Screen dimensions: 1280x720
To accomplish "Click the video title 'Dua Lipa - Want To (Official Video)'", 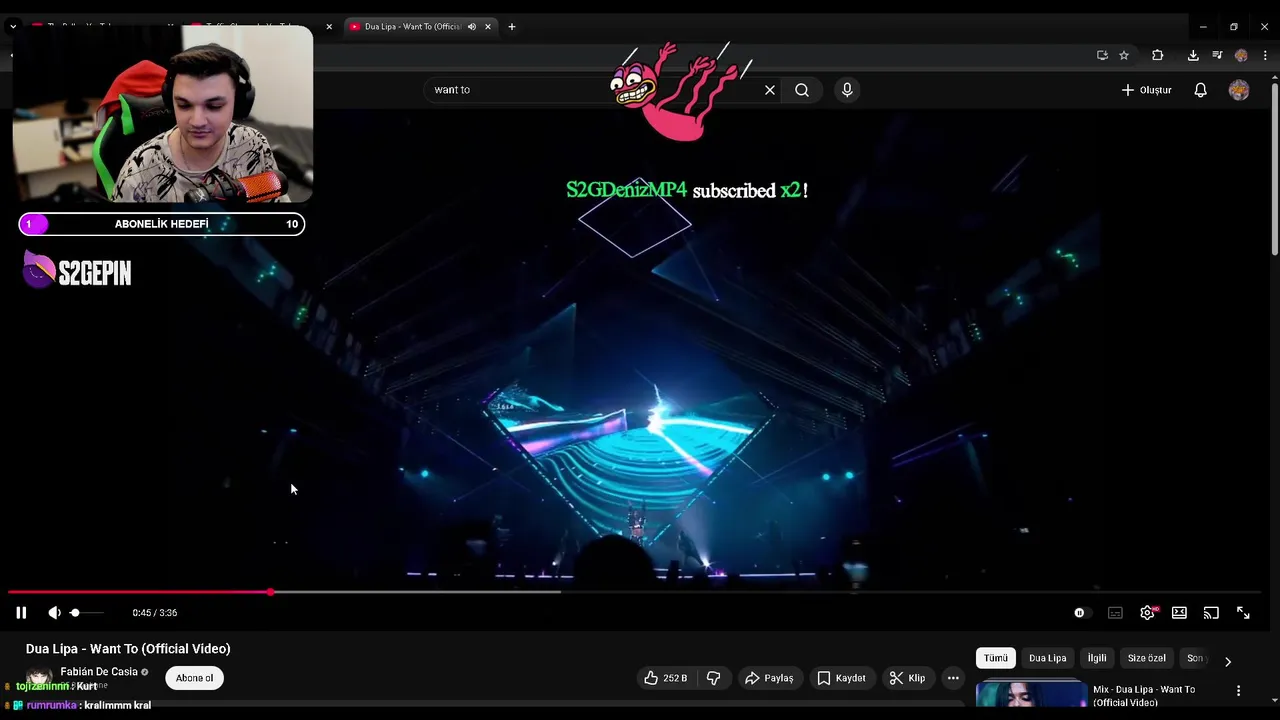I will [x=128, y=649].
